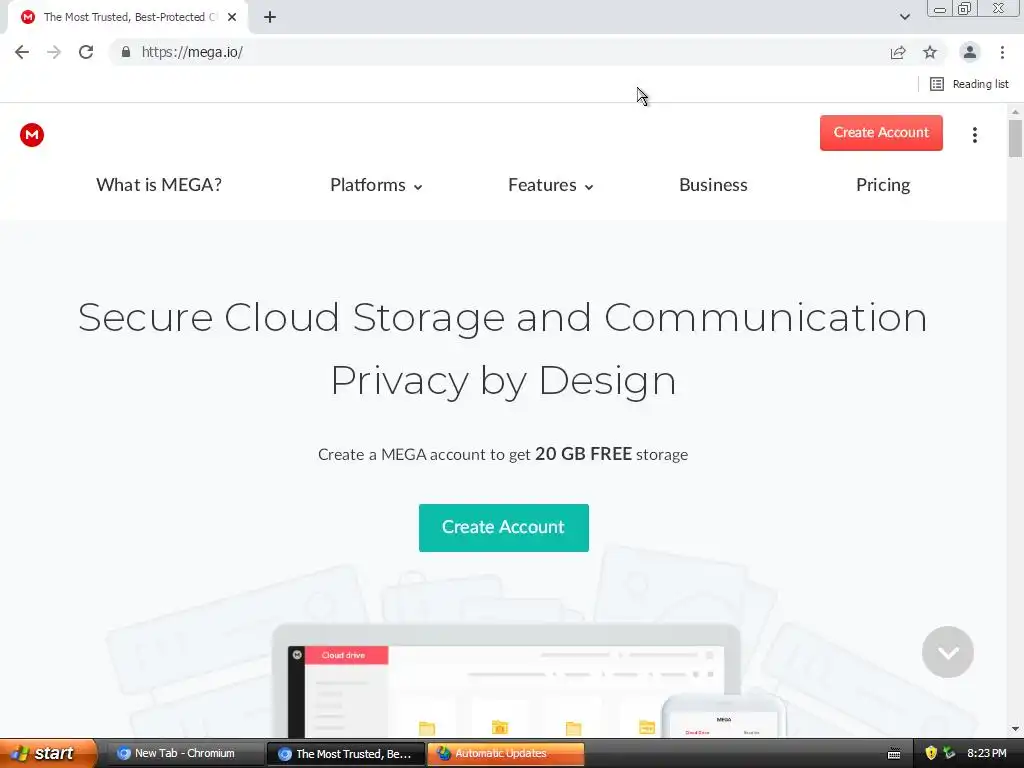Click the browser forward arrow
This screenshot has width=1024, height=768.
pyautogui.click(x=54, y=52)
